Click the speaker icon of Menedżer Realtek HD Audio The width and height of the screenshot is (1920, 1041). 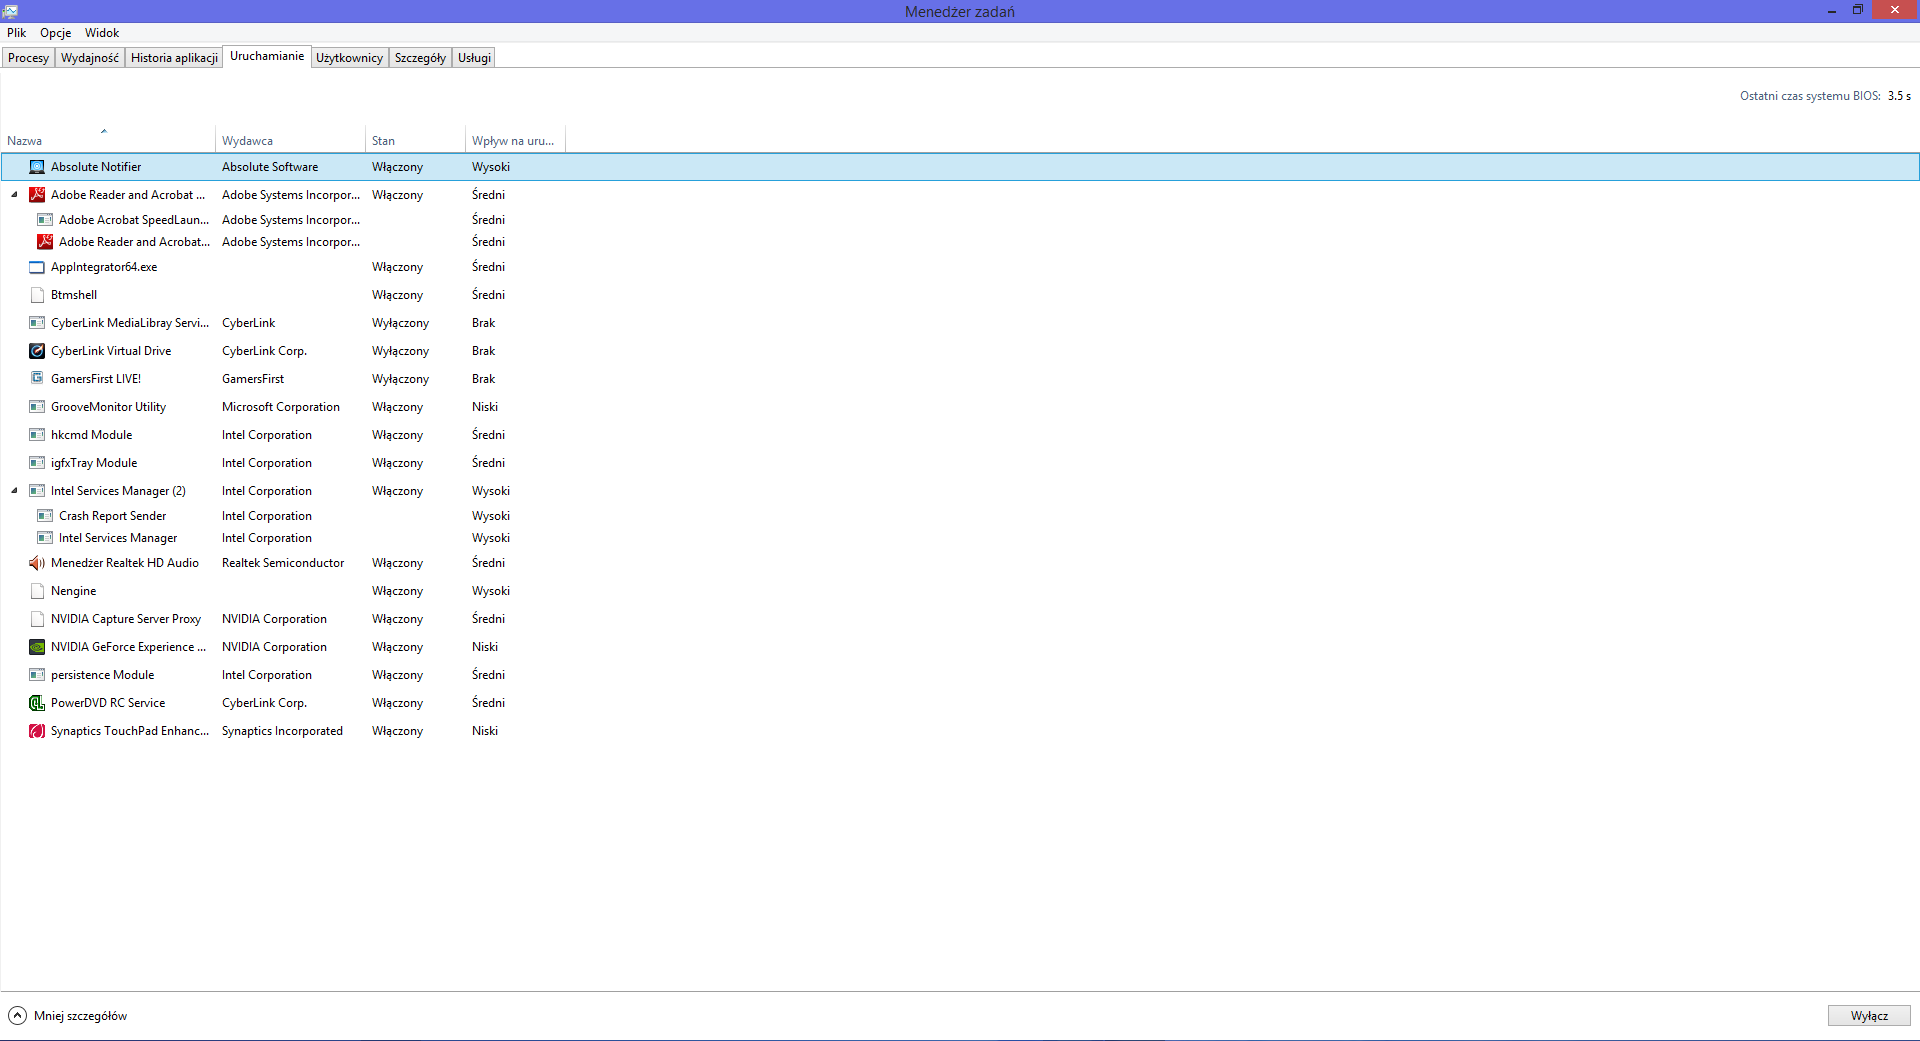click(37, 563)
